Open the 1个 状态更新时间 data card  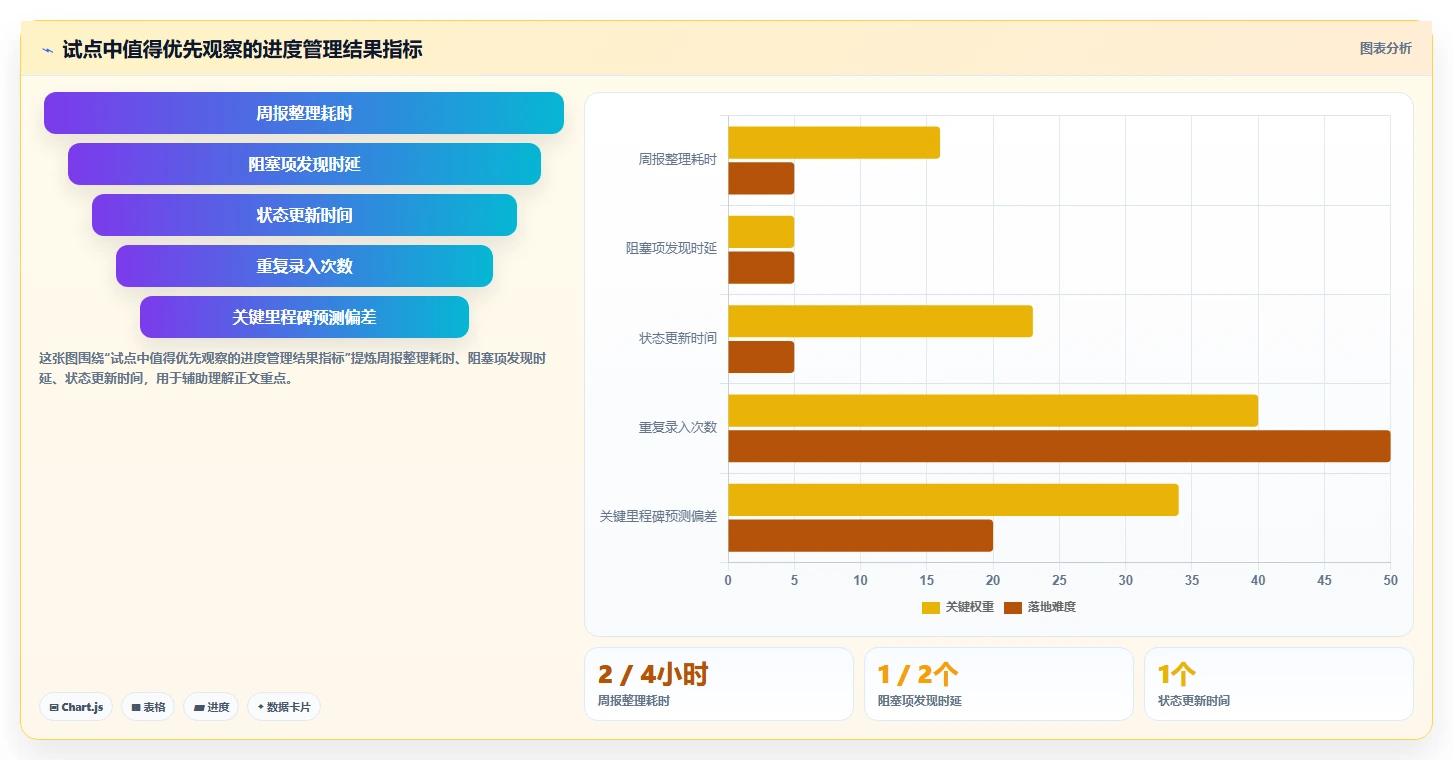tap(1279, 684)
